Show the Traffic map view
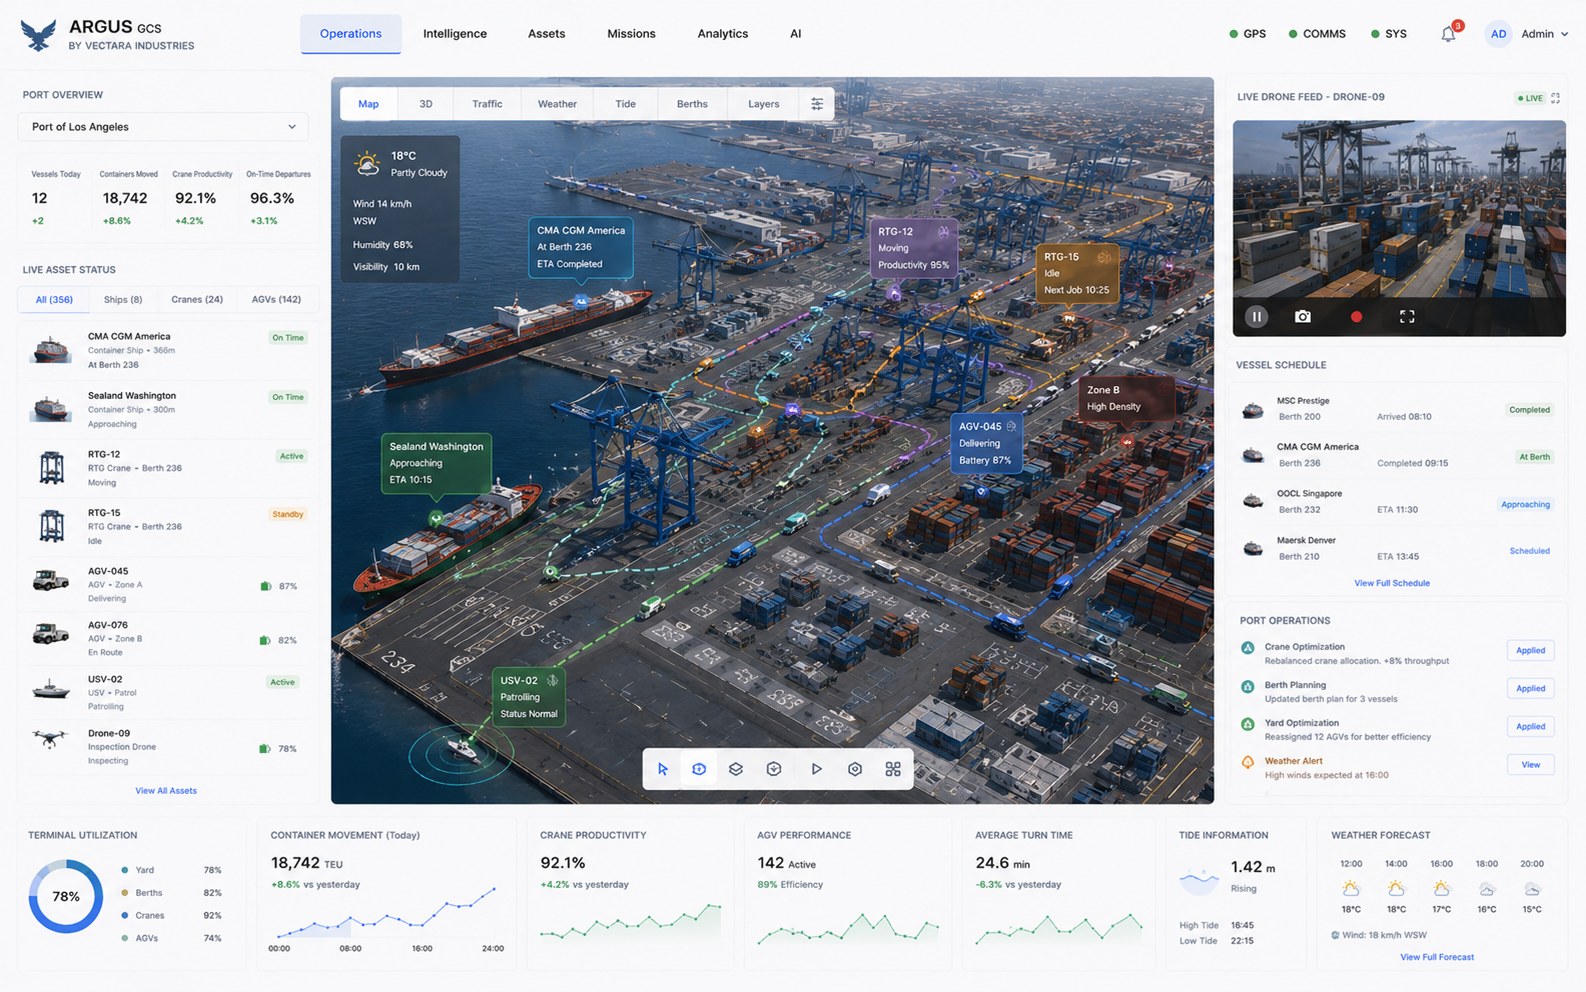This screenshot has width=1586, height=992. (487, 104)
